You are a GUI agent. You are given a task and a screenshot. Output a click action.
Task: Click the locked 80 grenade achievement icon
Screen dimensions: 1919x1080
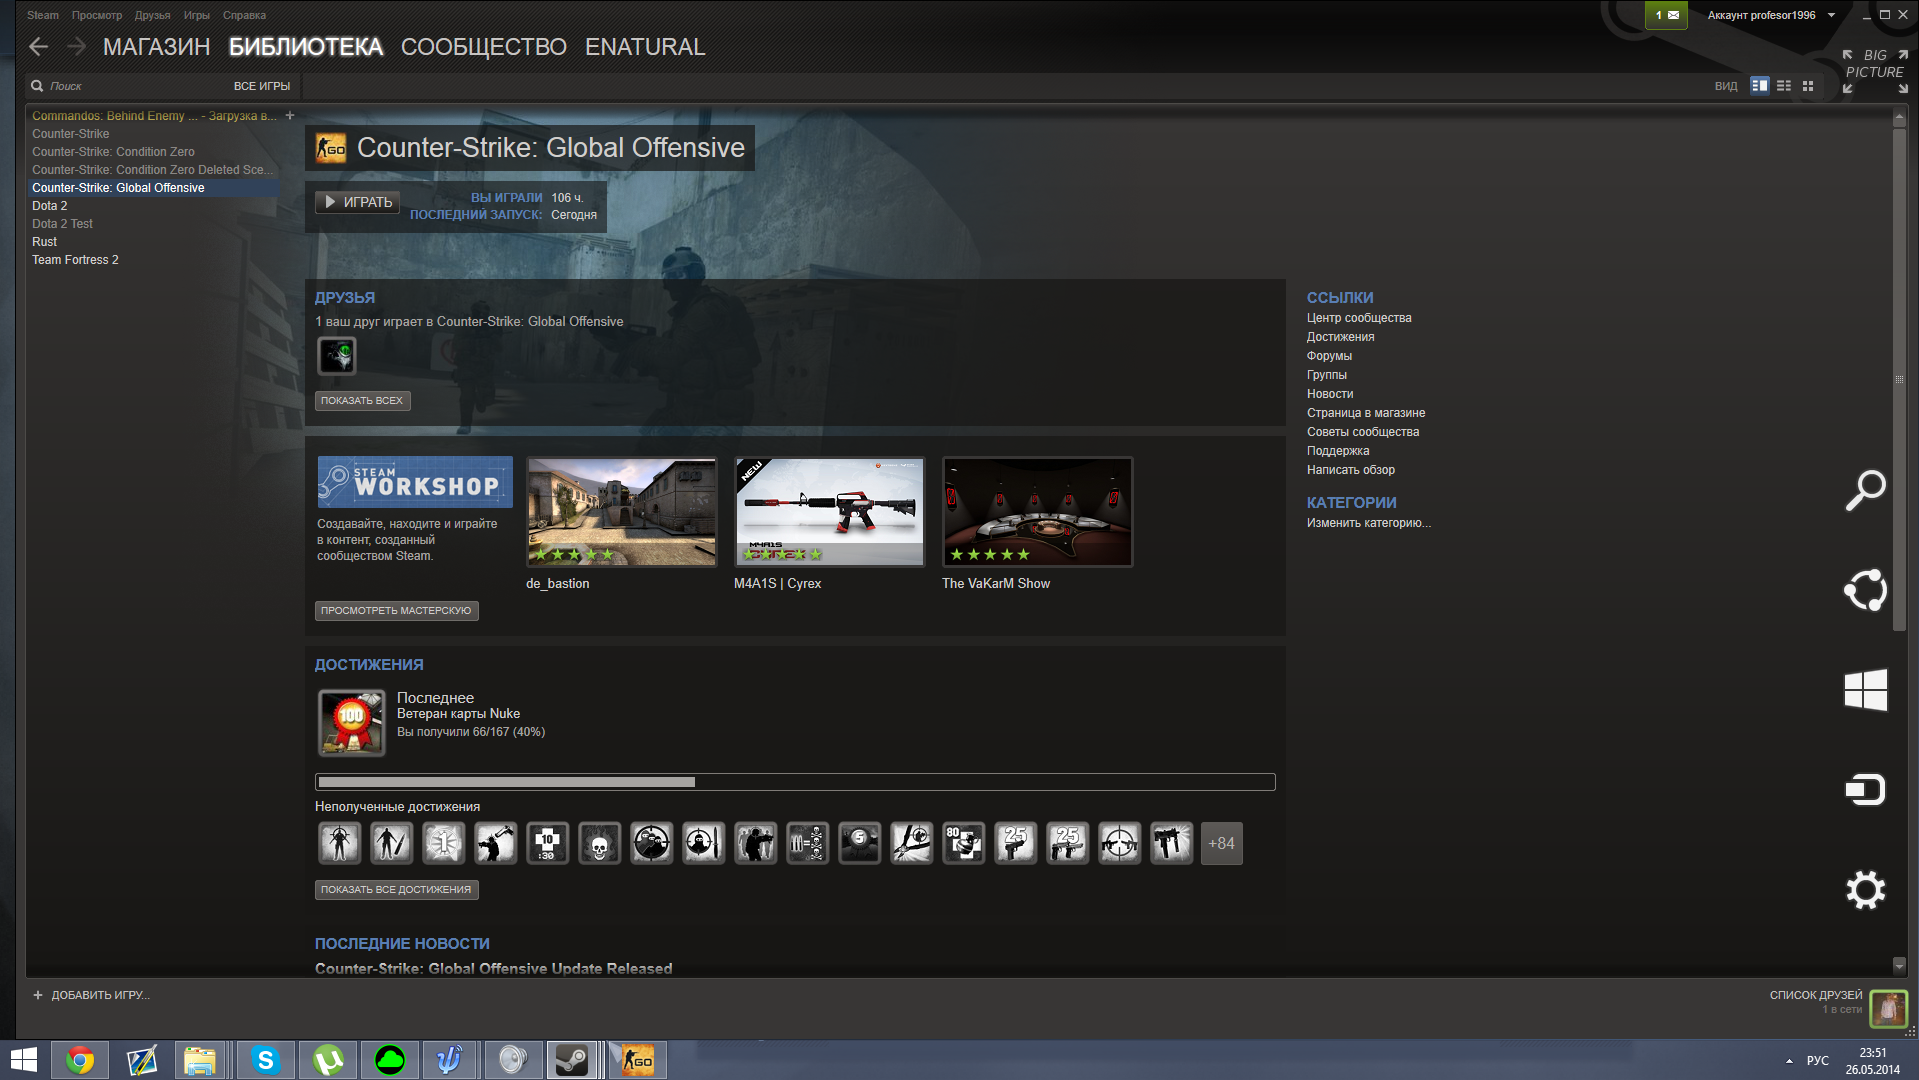963,843
